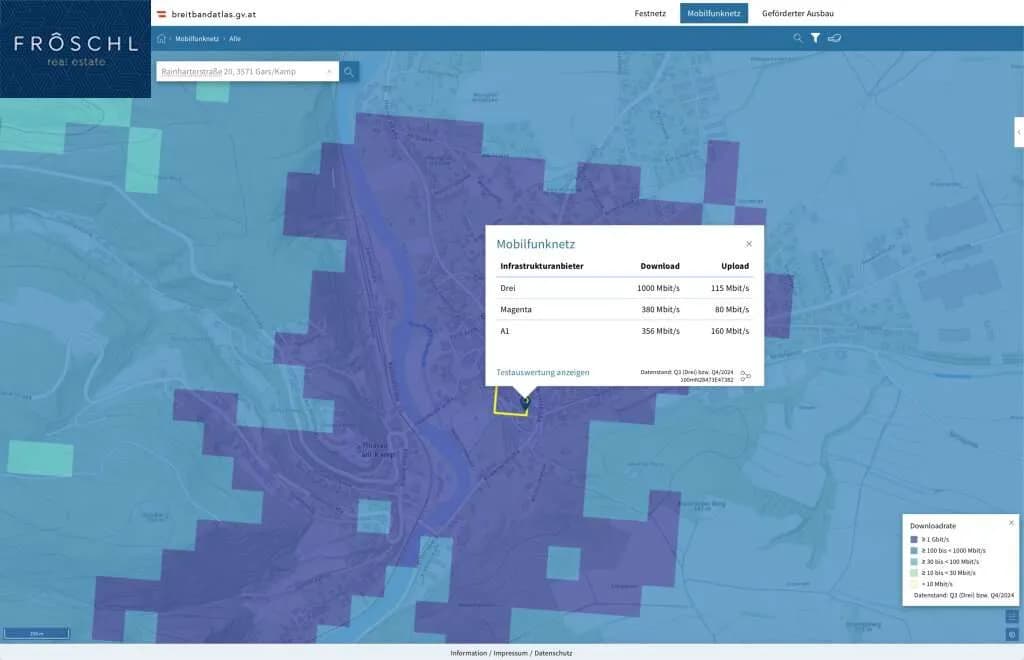Click the Drei download value 1000 Mbit/s

click(658, 288)
